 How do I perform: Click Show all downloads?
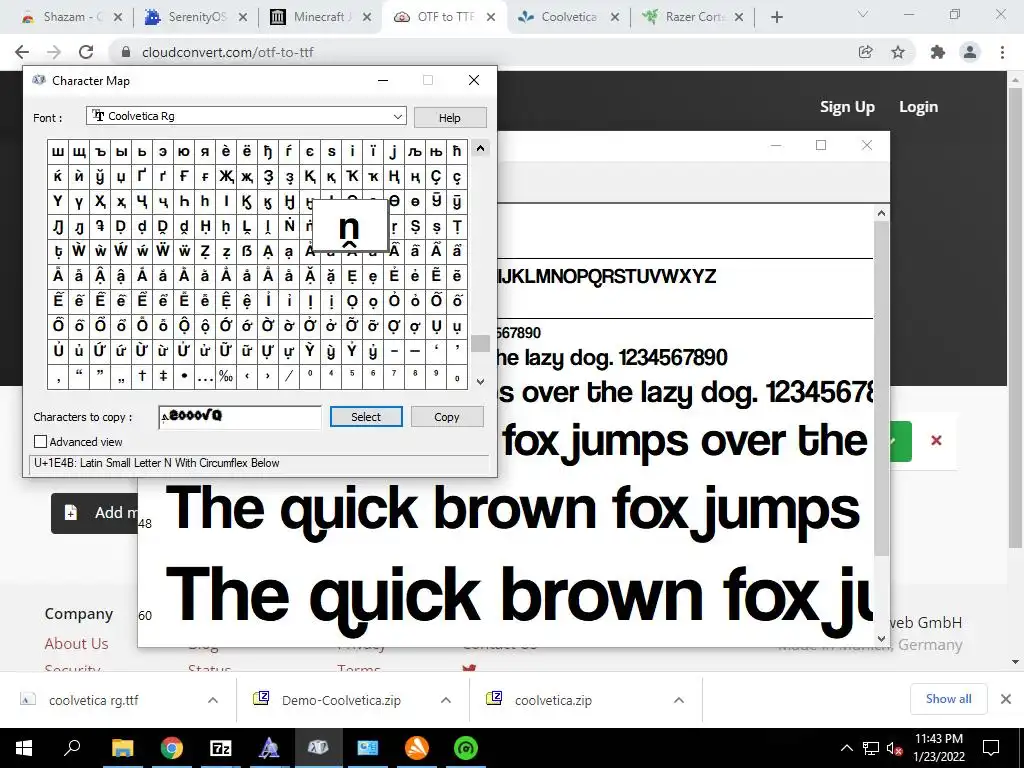(948, 699)
